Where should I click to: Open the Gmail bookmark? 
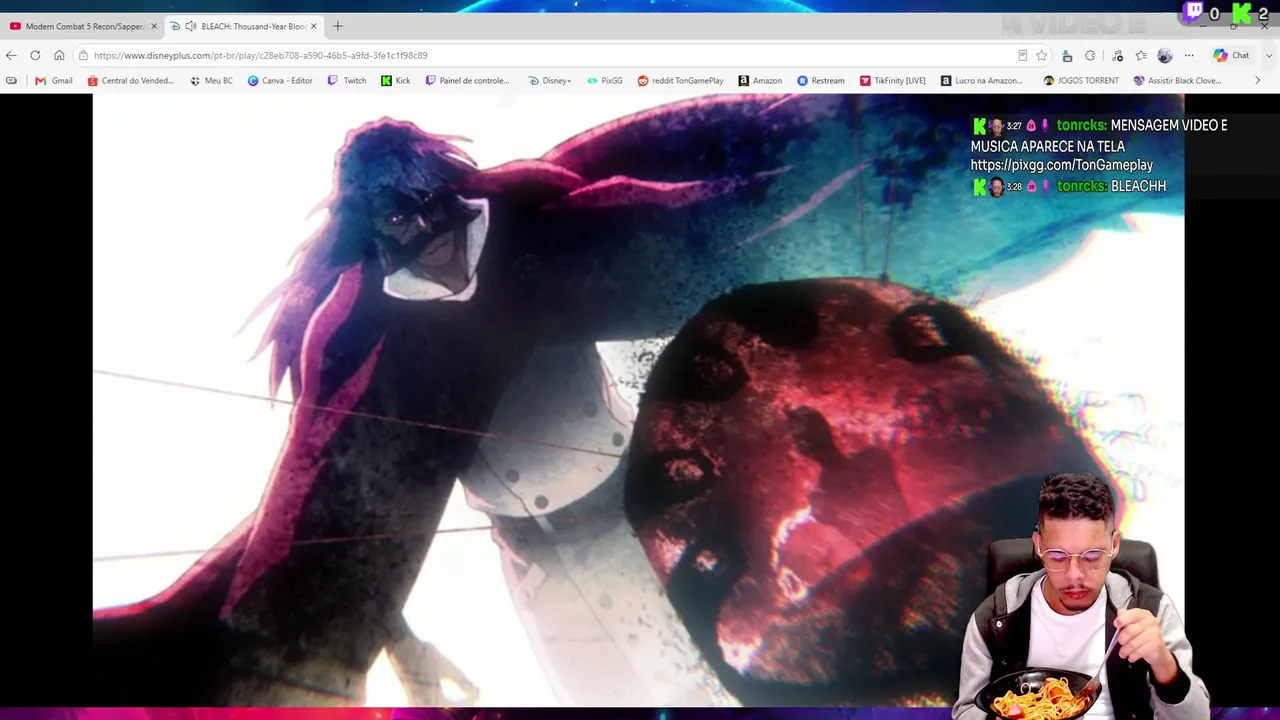[54, 80]
